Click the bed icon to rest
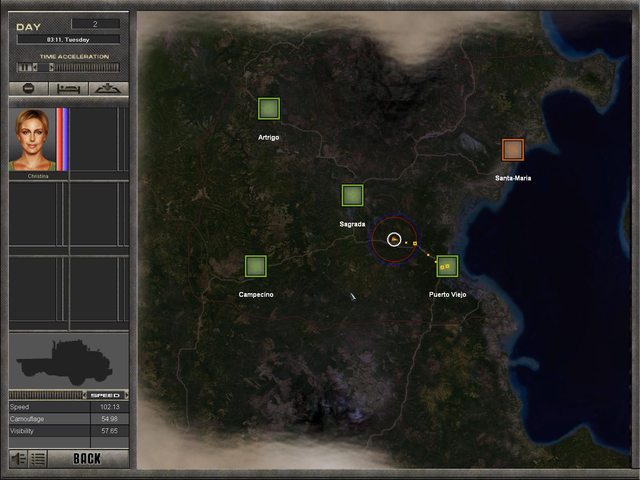The width and height of the screenshot is (640, 480). click(68, 89)
